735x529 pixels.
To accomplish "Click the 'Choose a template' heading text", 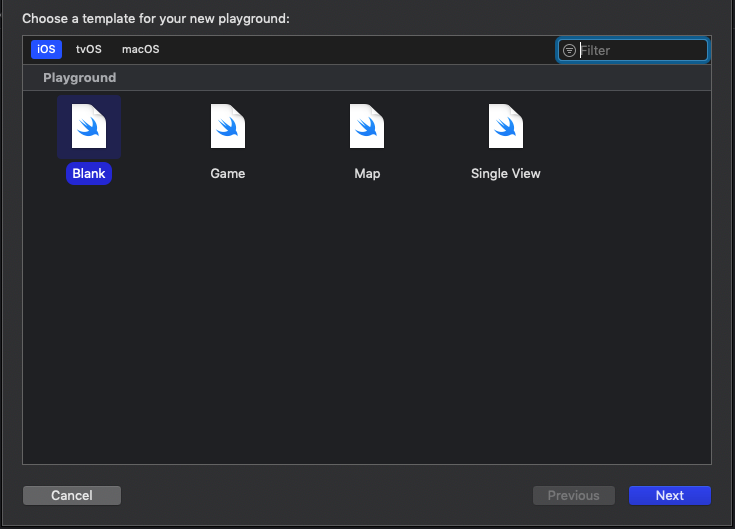I will click(155, 18).
